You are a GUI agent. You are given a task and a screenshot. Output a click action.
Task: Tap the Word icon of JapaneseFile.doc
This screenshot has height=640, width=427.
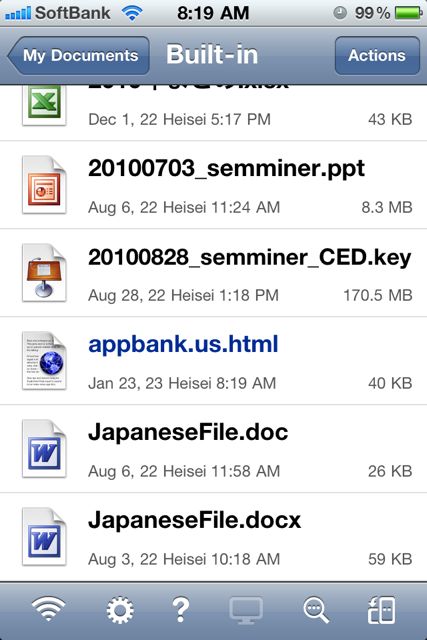coord(44,449)
